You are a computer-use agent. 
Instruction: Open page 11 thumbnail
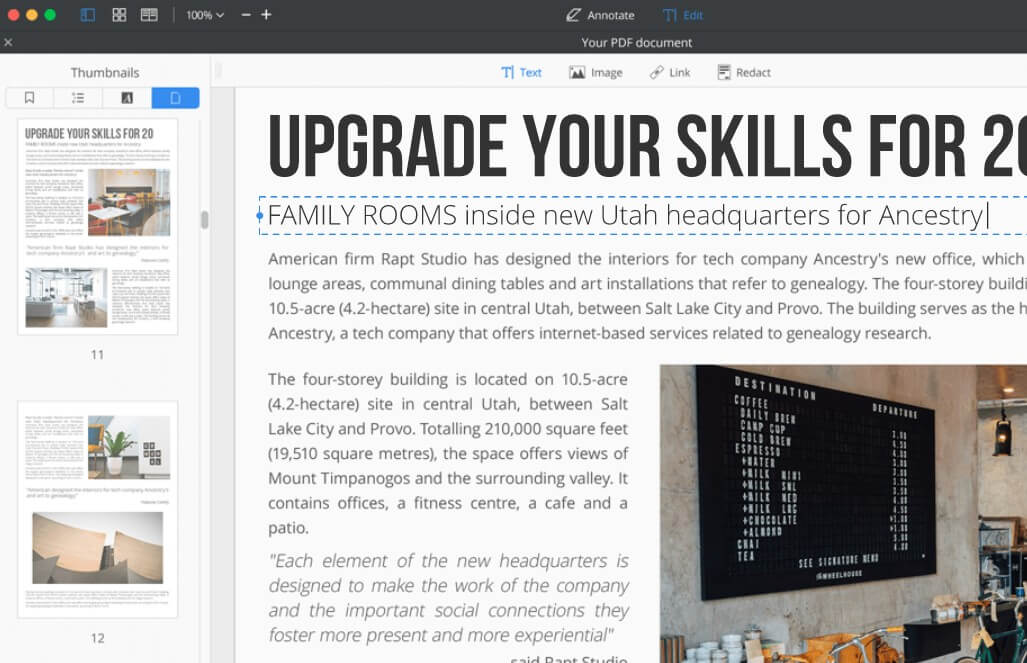[98, 226]
